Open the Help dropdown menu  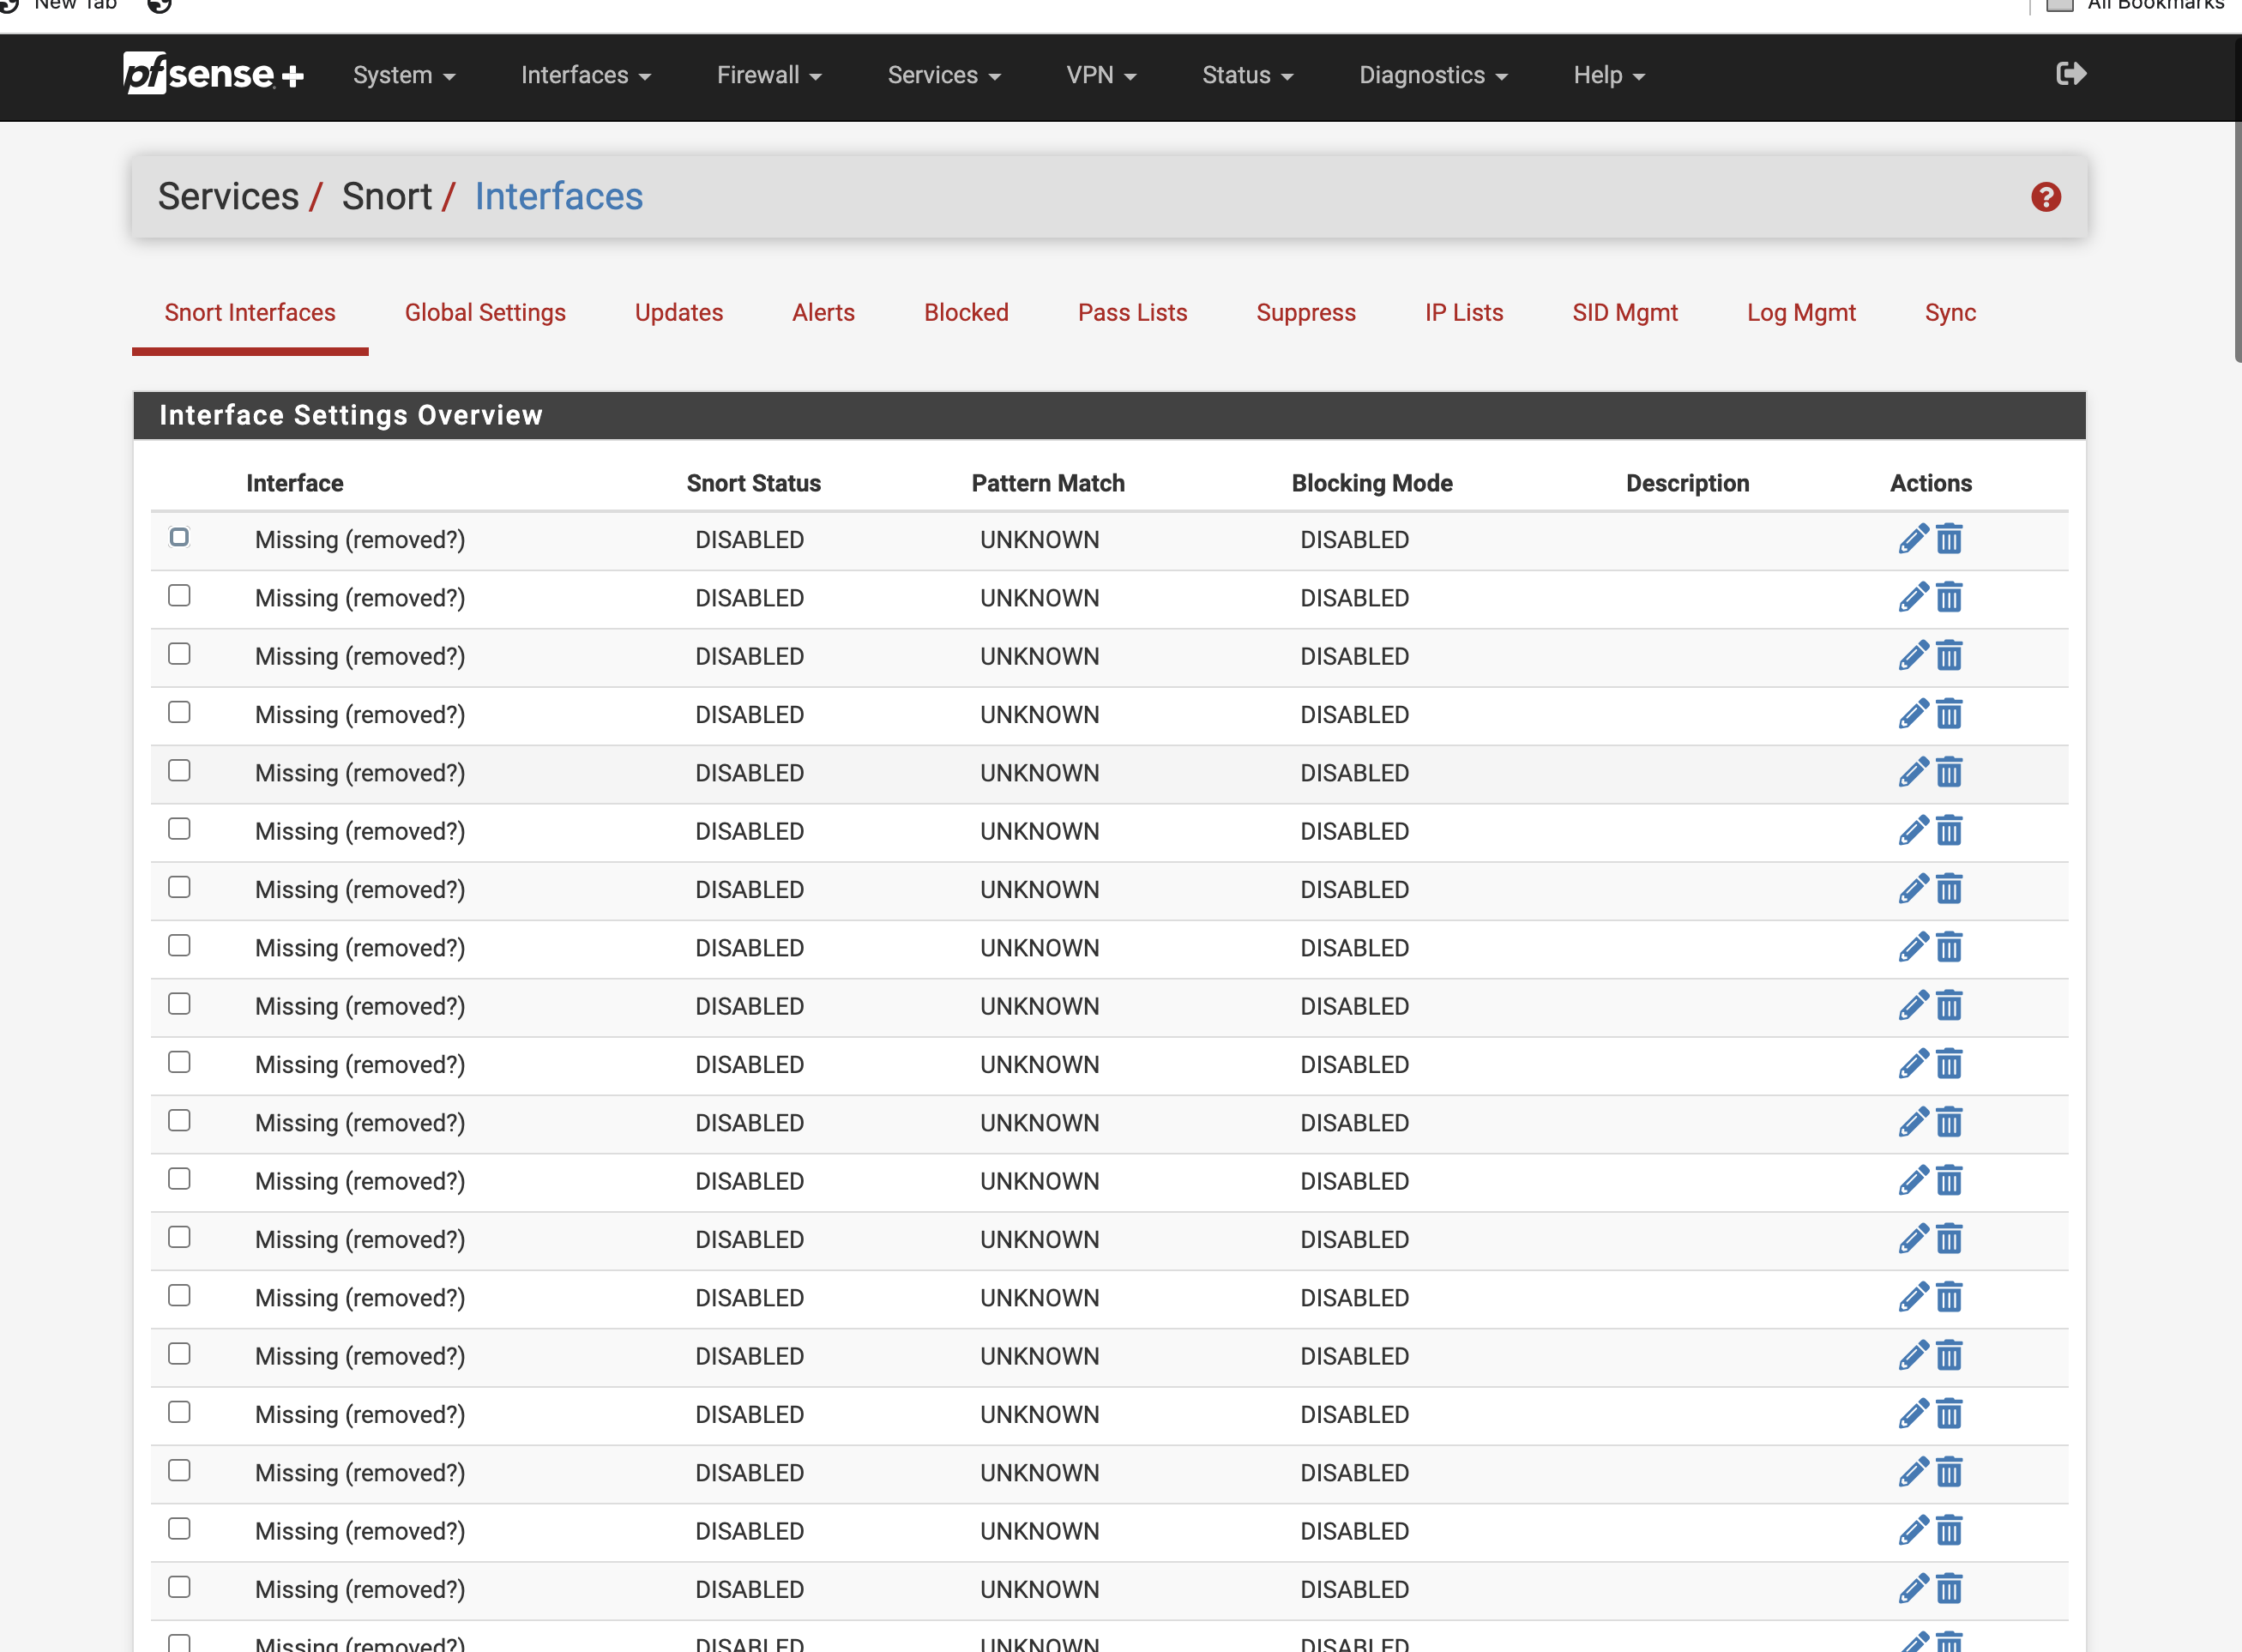click(1609, 75)
